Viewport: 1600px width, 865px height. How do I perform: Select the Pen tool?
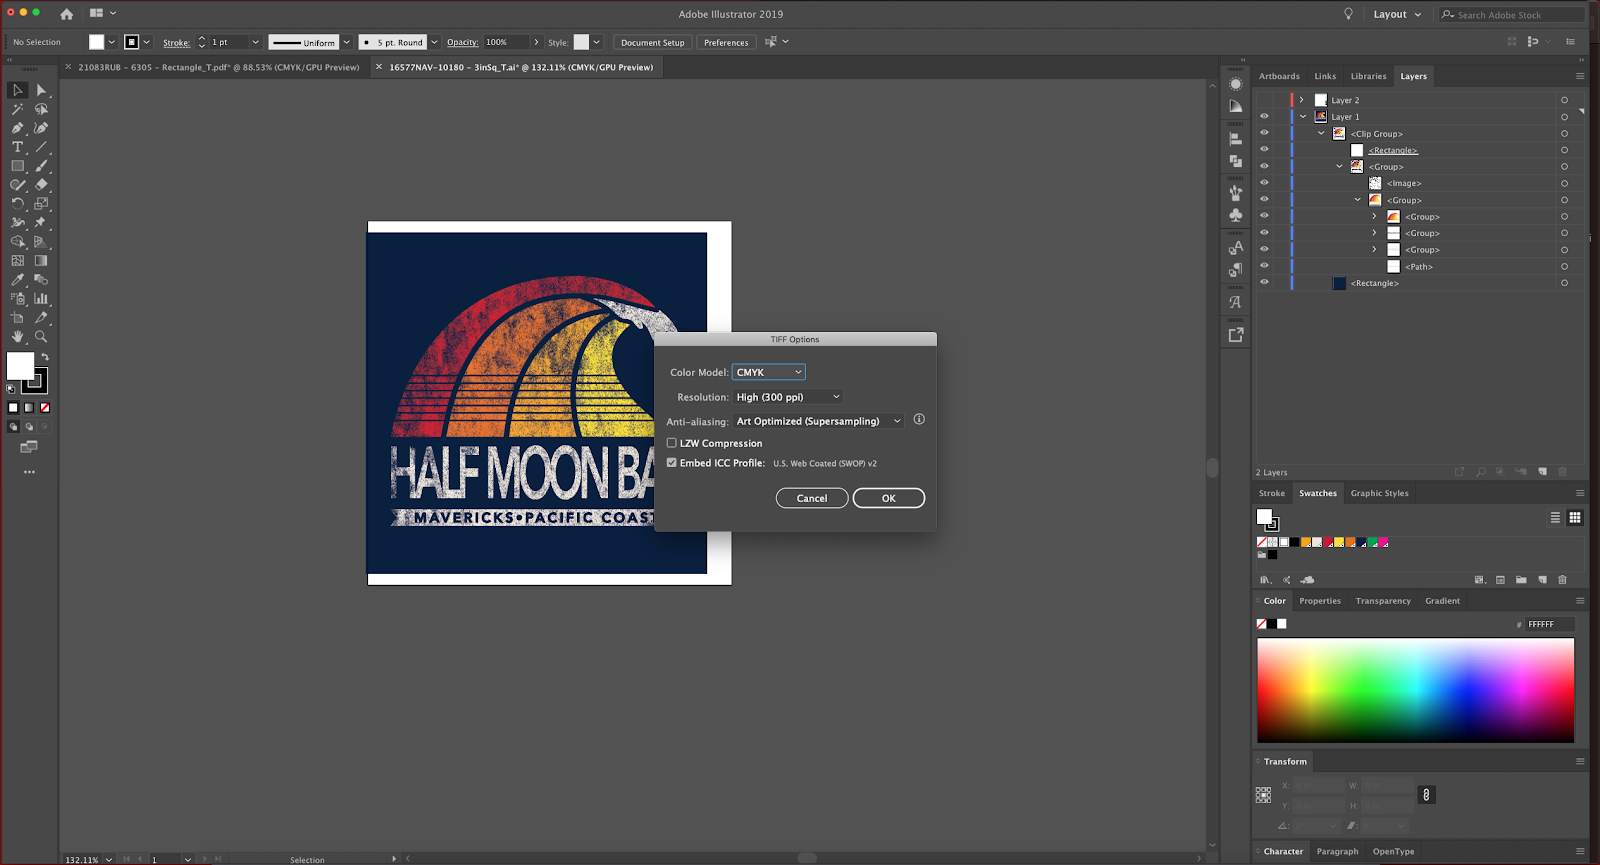(17, 128)
